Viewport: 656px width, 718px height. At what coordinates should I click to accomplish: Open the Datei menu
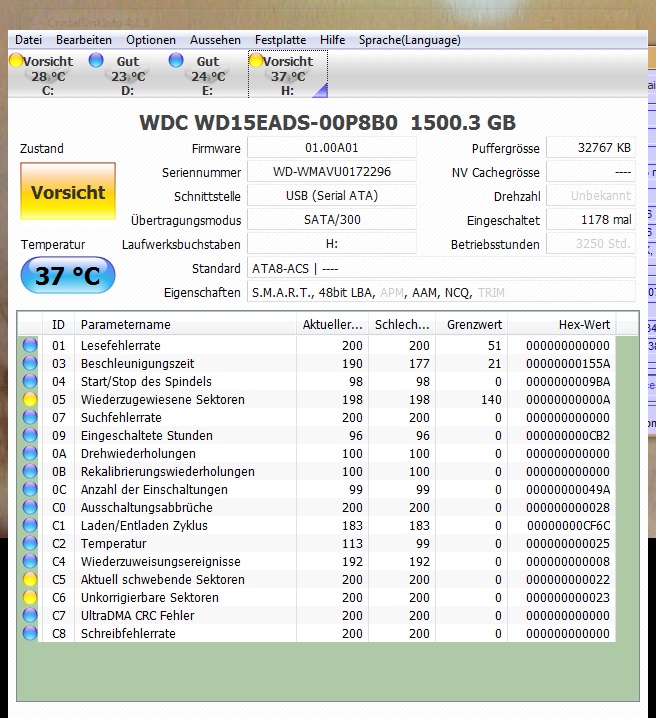28,40
